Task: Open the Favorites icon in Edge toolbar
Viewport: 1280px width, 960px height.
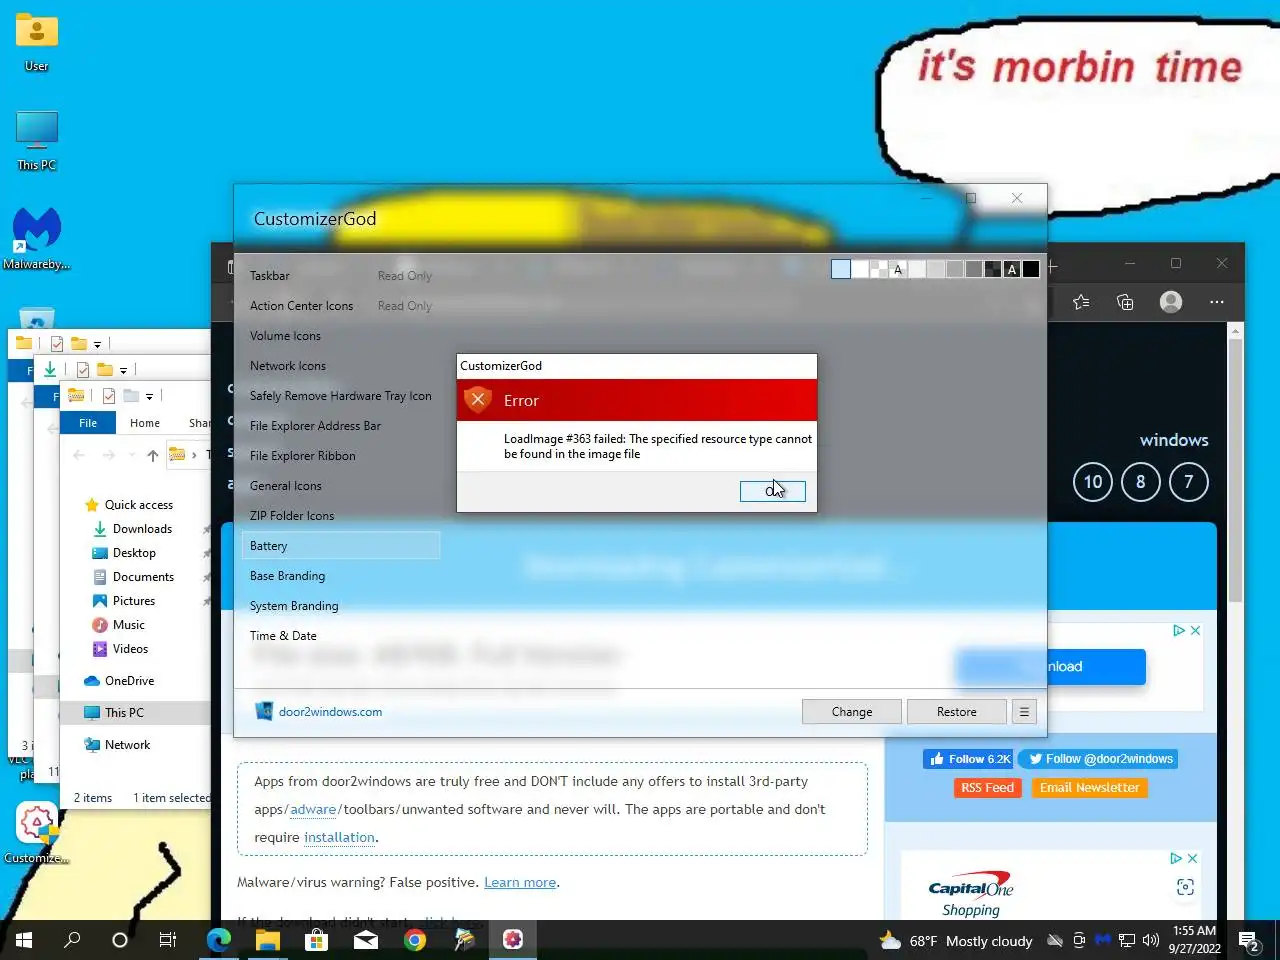Action: pos(1081,302)
